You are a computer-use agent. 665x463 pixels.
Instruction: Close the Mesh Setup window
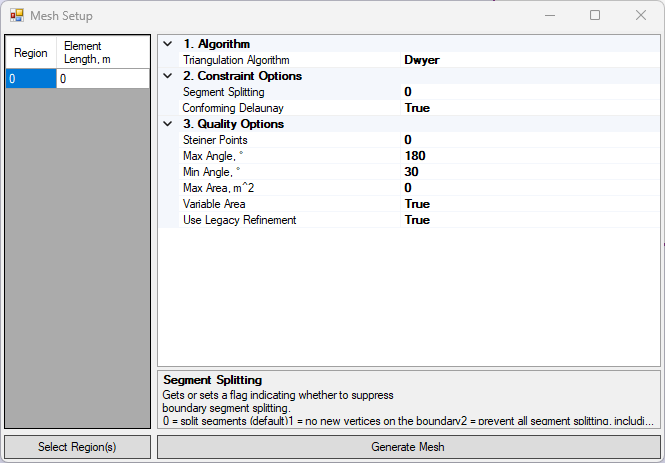pyautogui.click(x=641, y=16)
